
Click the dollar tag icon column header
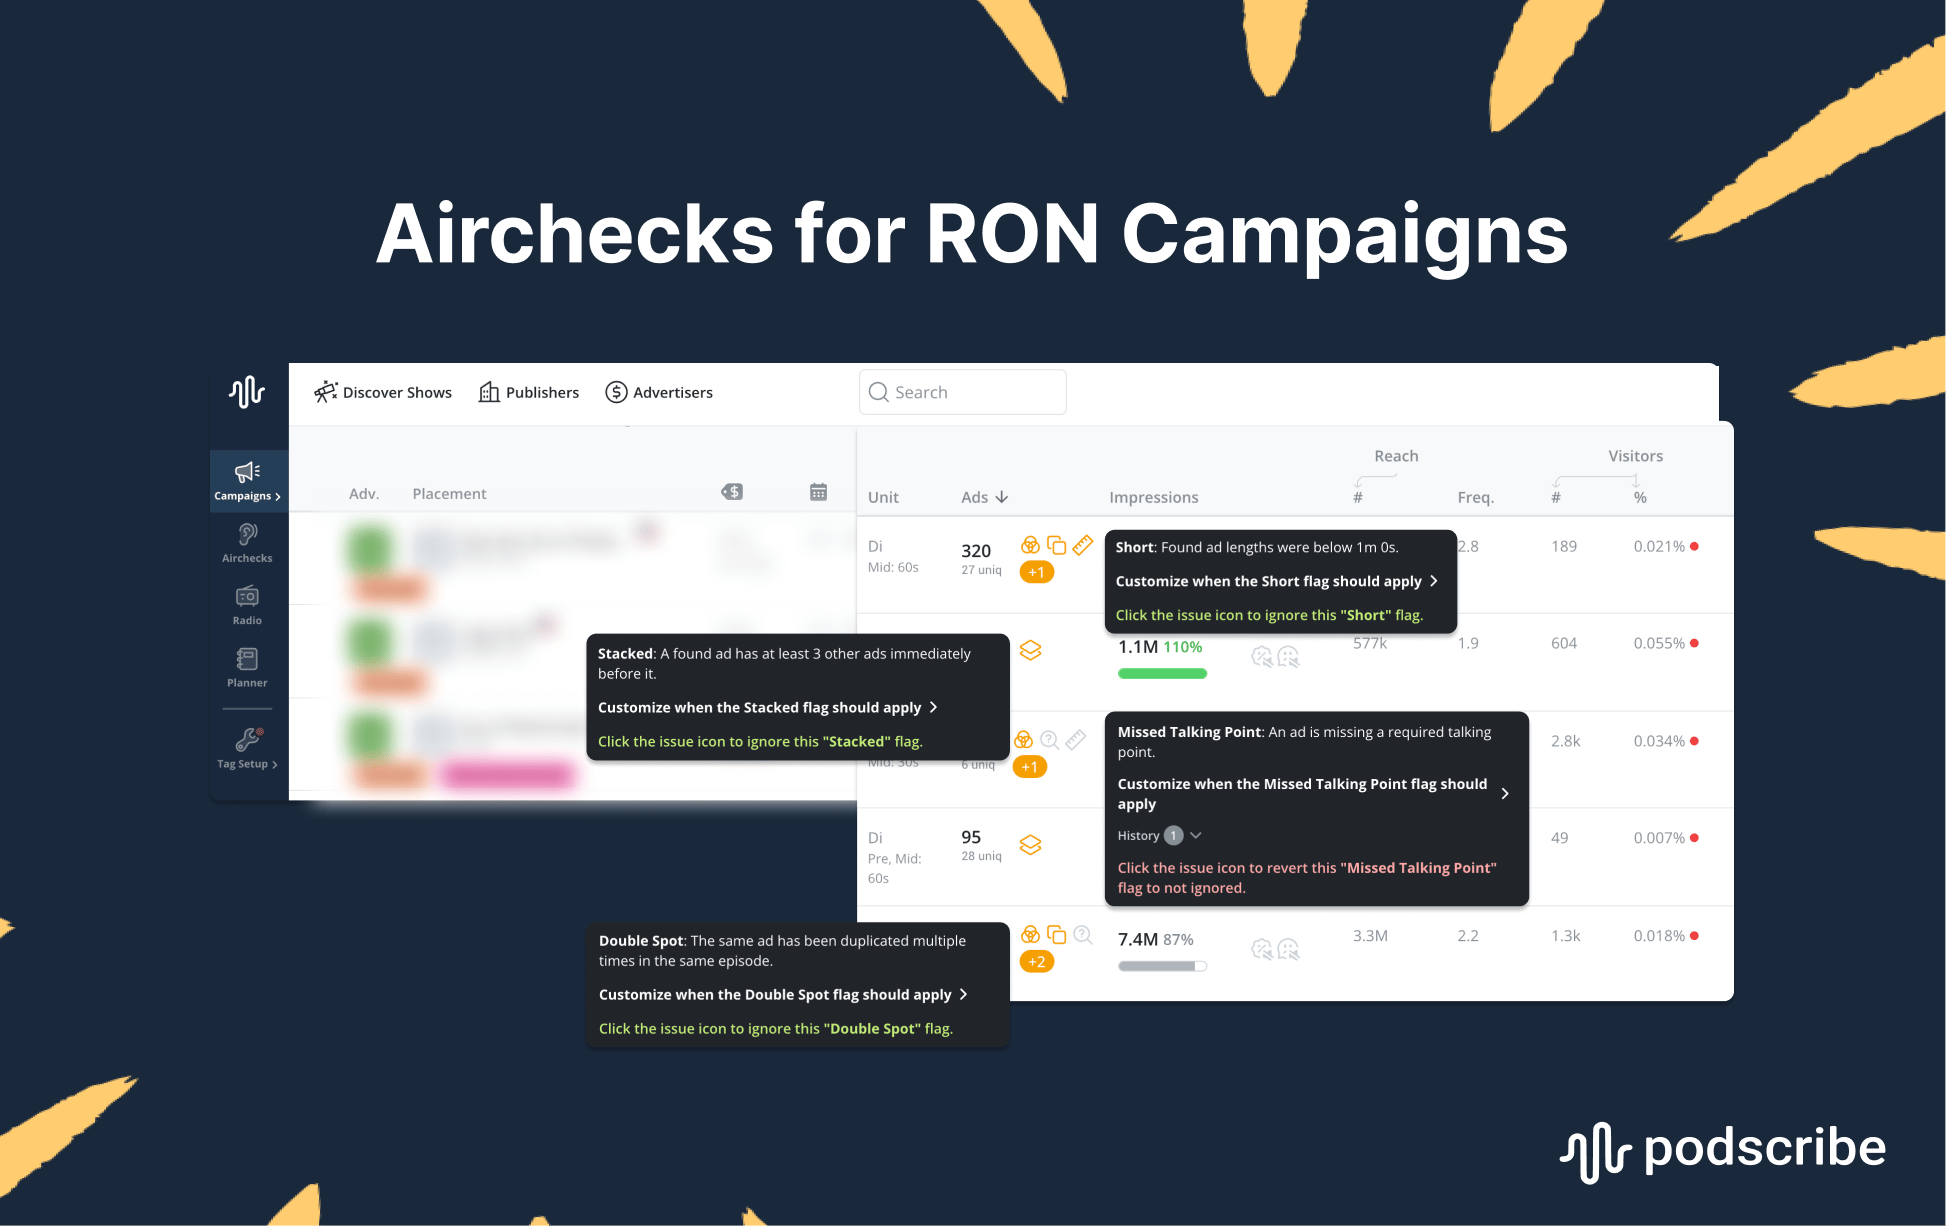732,492
